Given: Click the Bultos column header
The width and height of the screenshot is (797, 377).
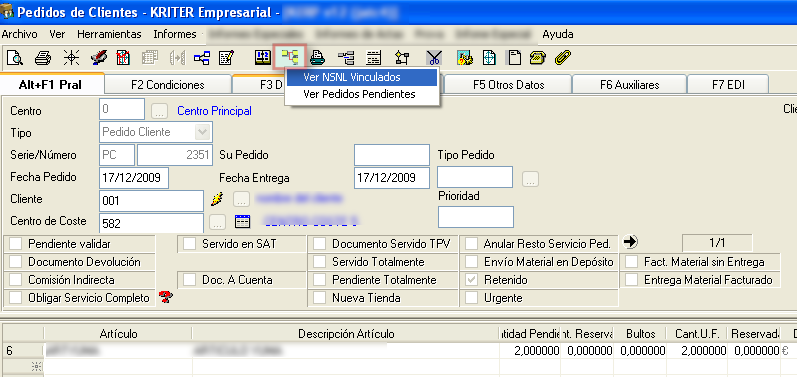Looking at the screenshot, I should (x=641, y=334).
